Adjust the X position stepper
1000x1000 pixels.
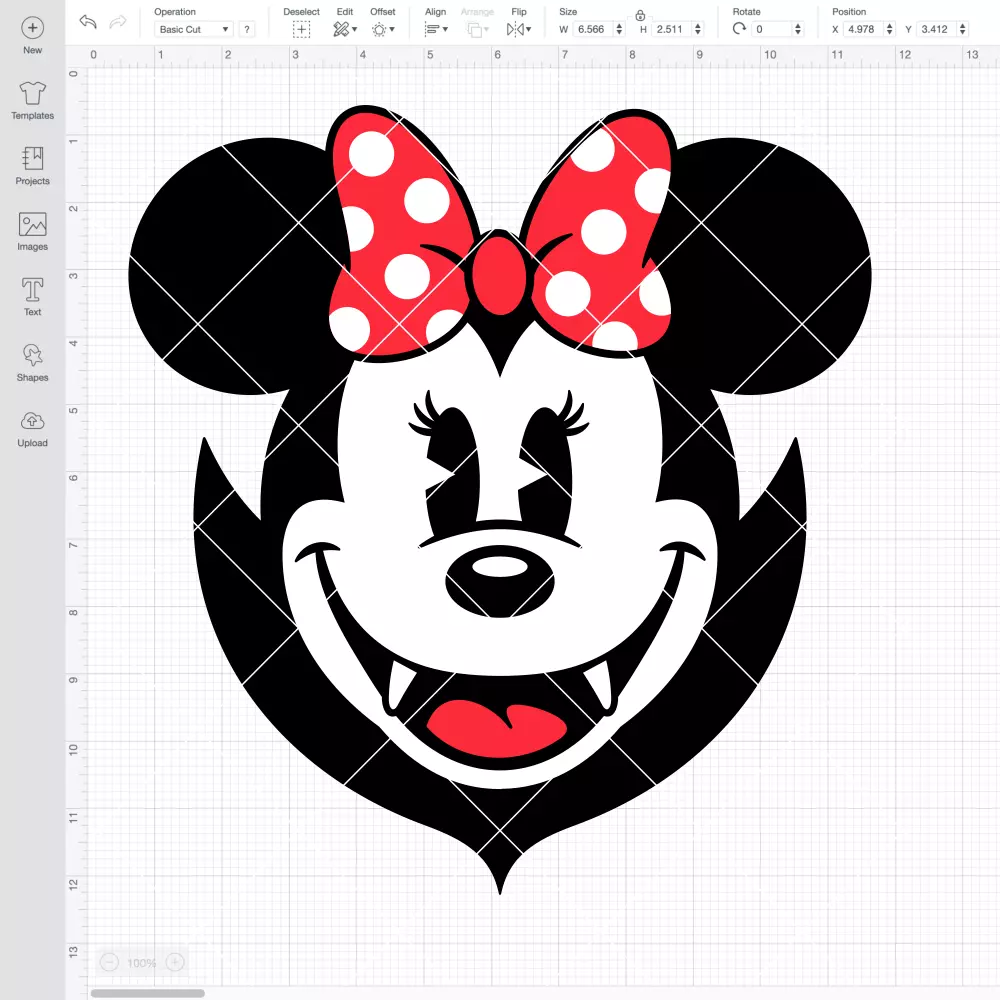[x=889, y=29]
